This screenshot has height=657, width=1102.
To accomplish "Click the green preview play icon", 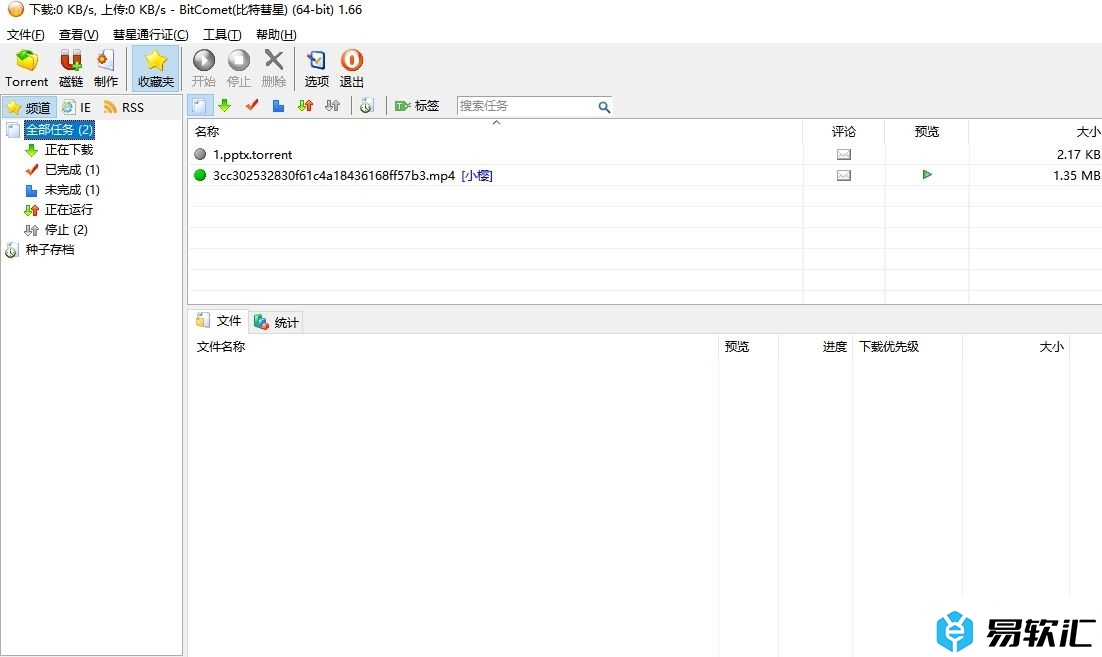I will (x=927, y=174).
